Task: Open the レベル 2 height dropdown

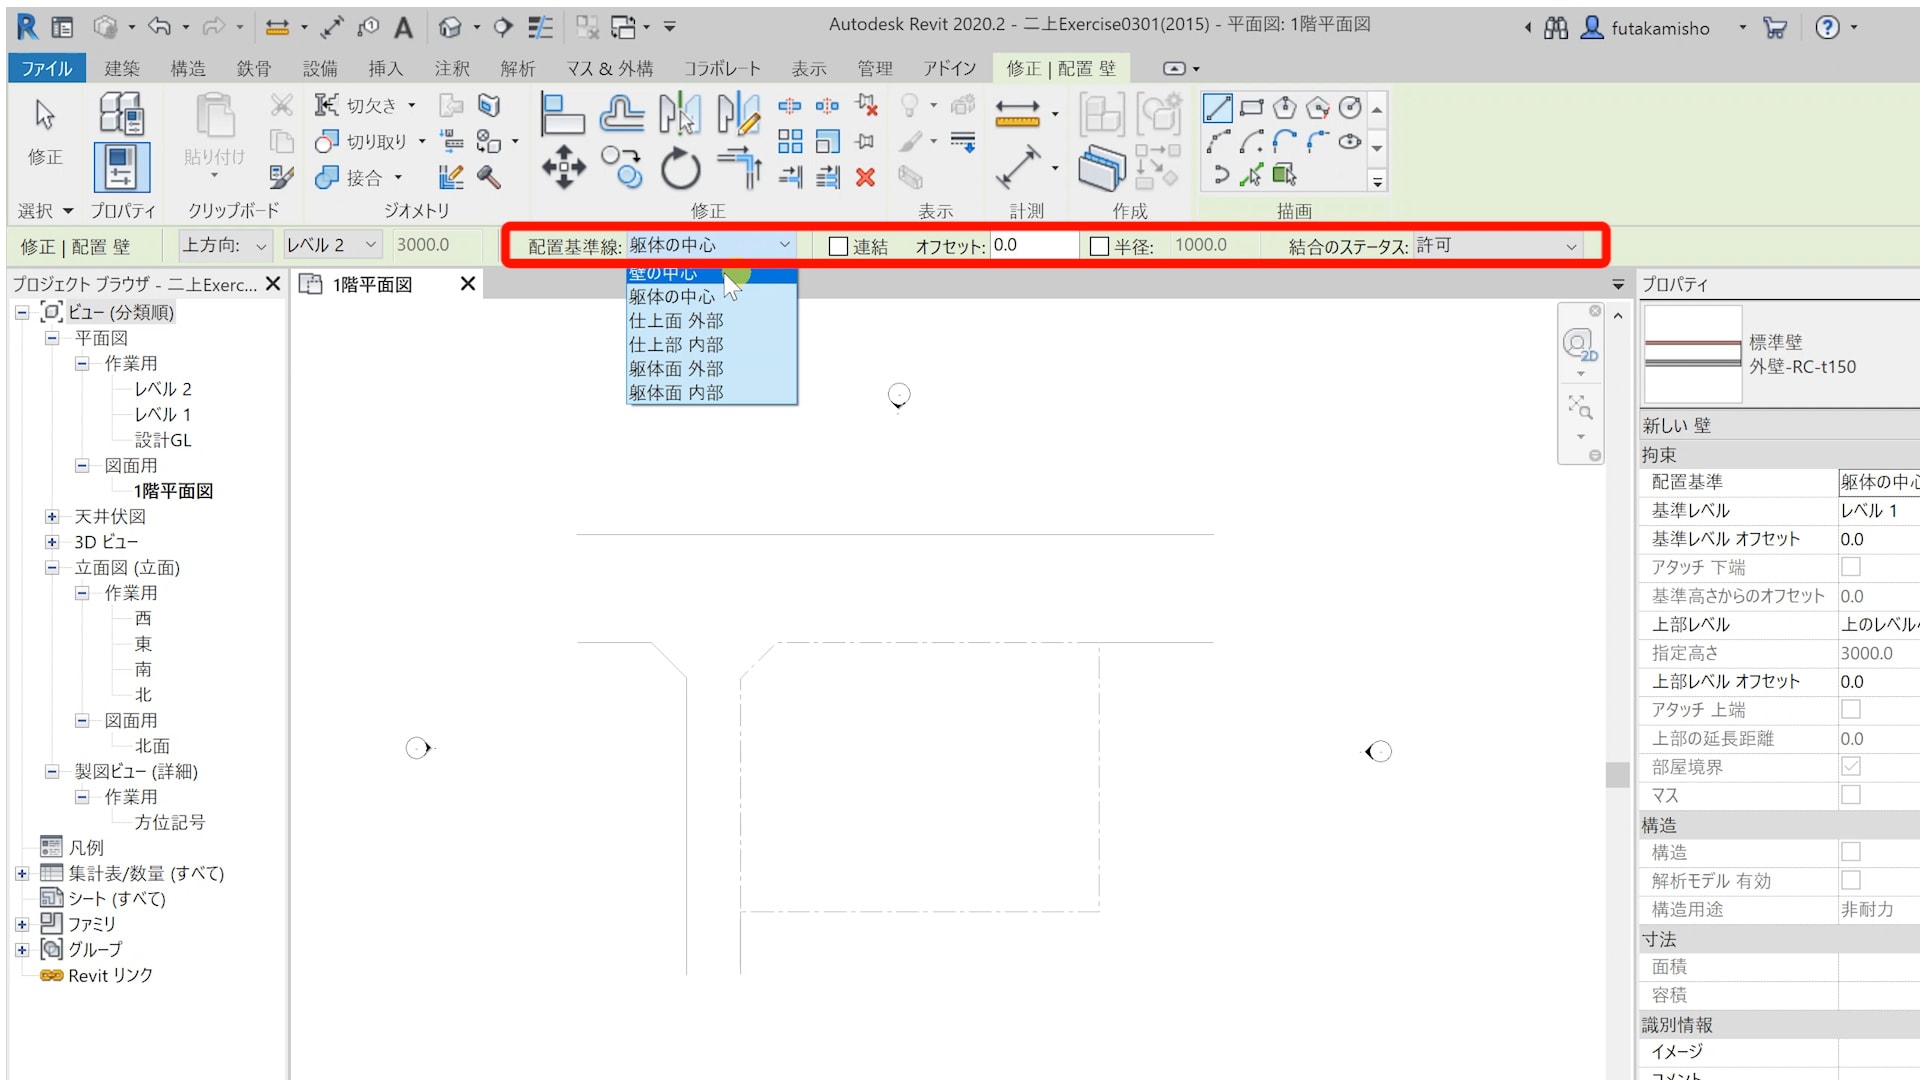Action: [331, 245]
